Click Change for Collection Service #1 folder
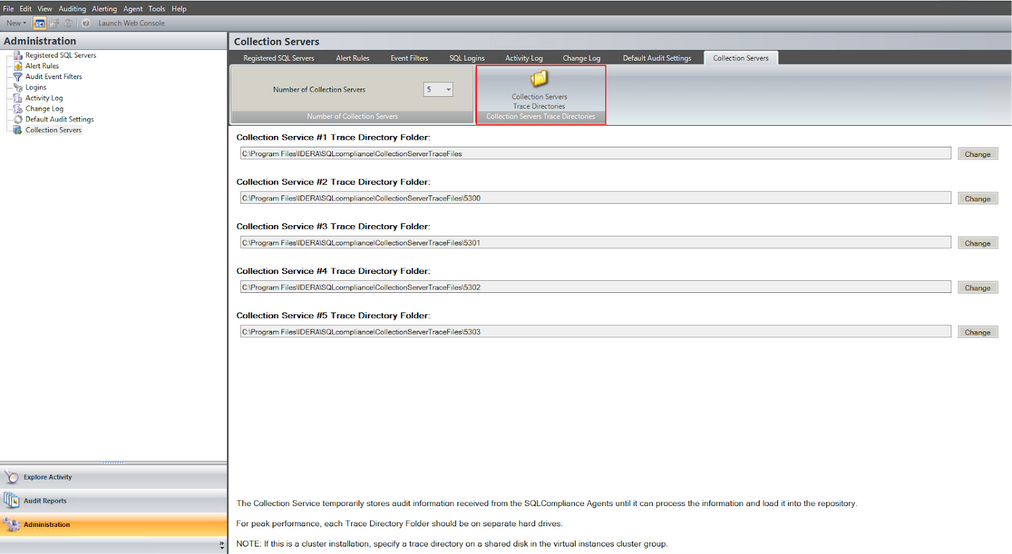 (977, 154)
